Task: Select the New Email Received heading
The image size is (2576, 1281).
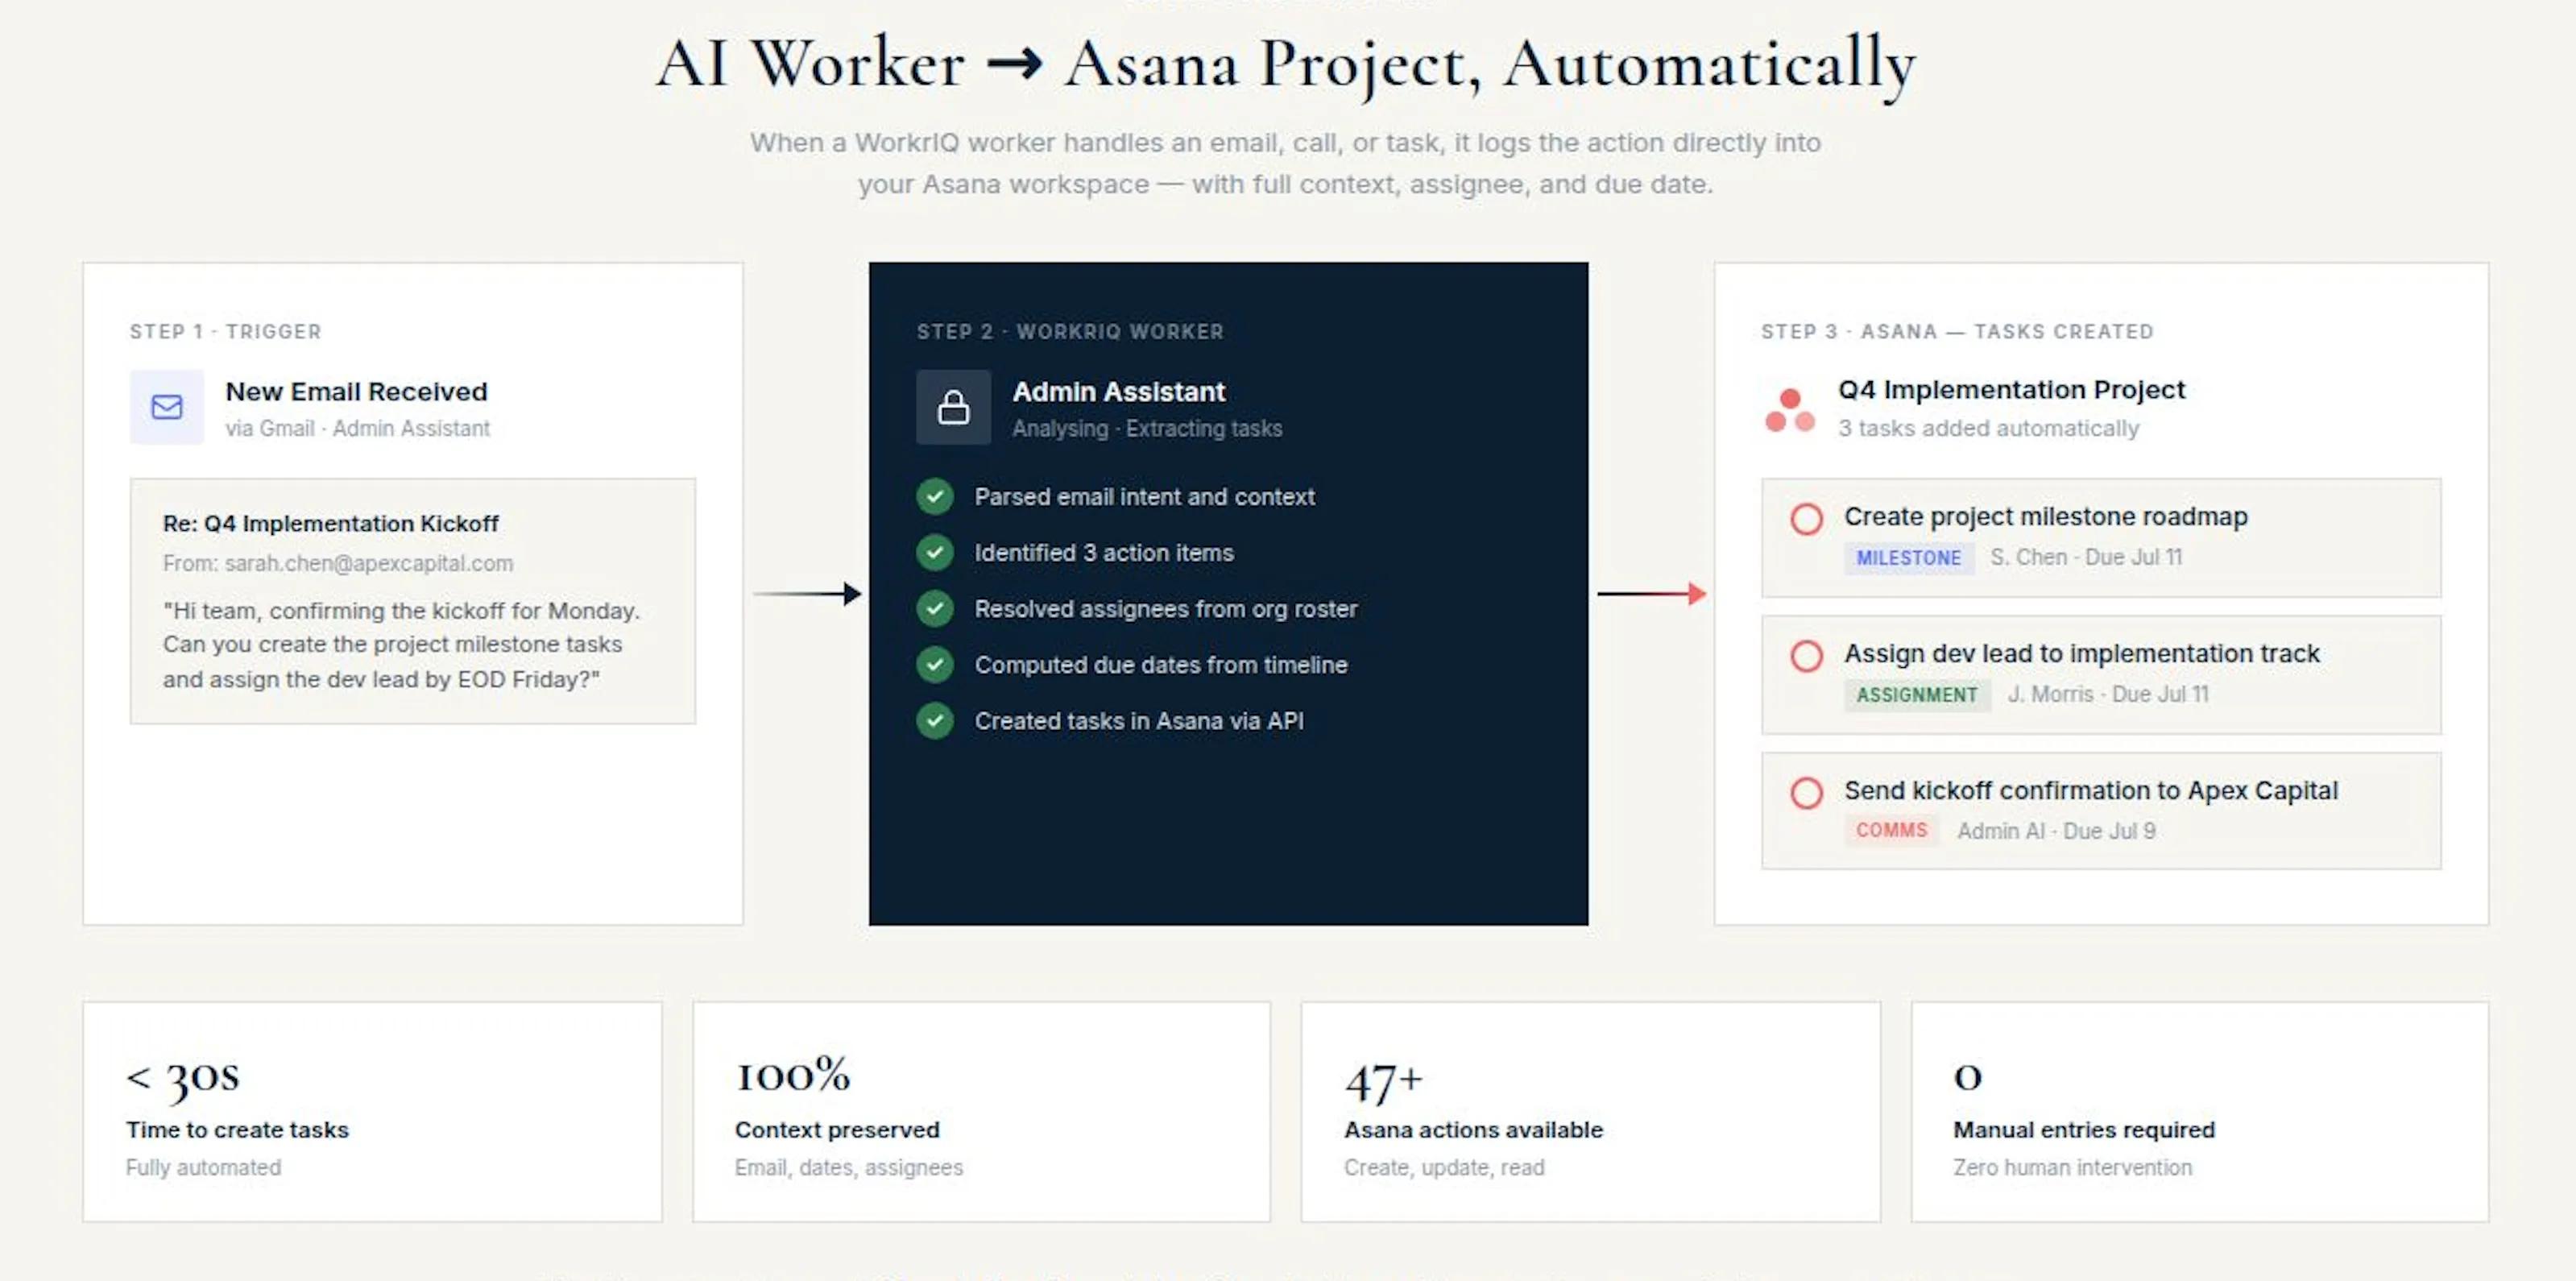Action: click(356, 392)
